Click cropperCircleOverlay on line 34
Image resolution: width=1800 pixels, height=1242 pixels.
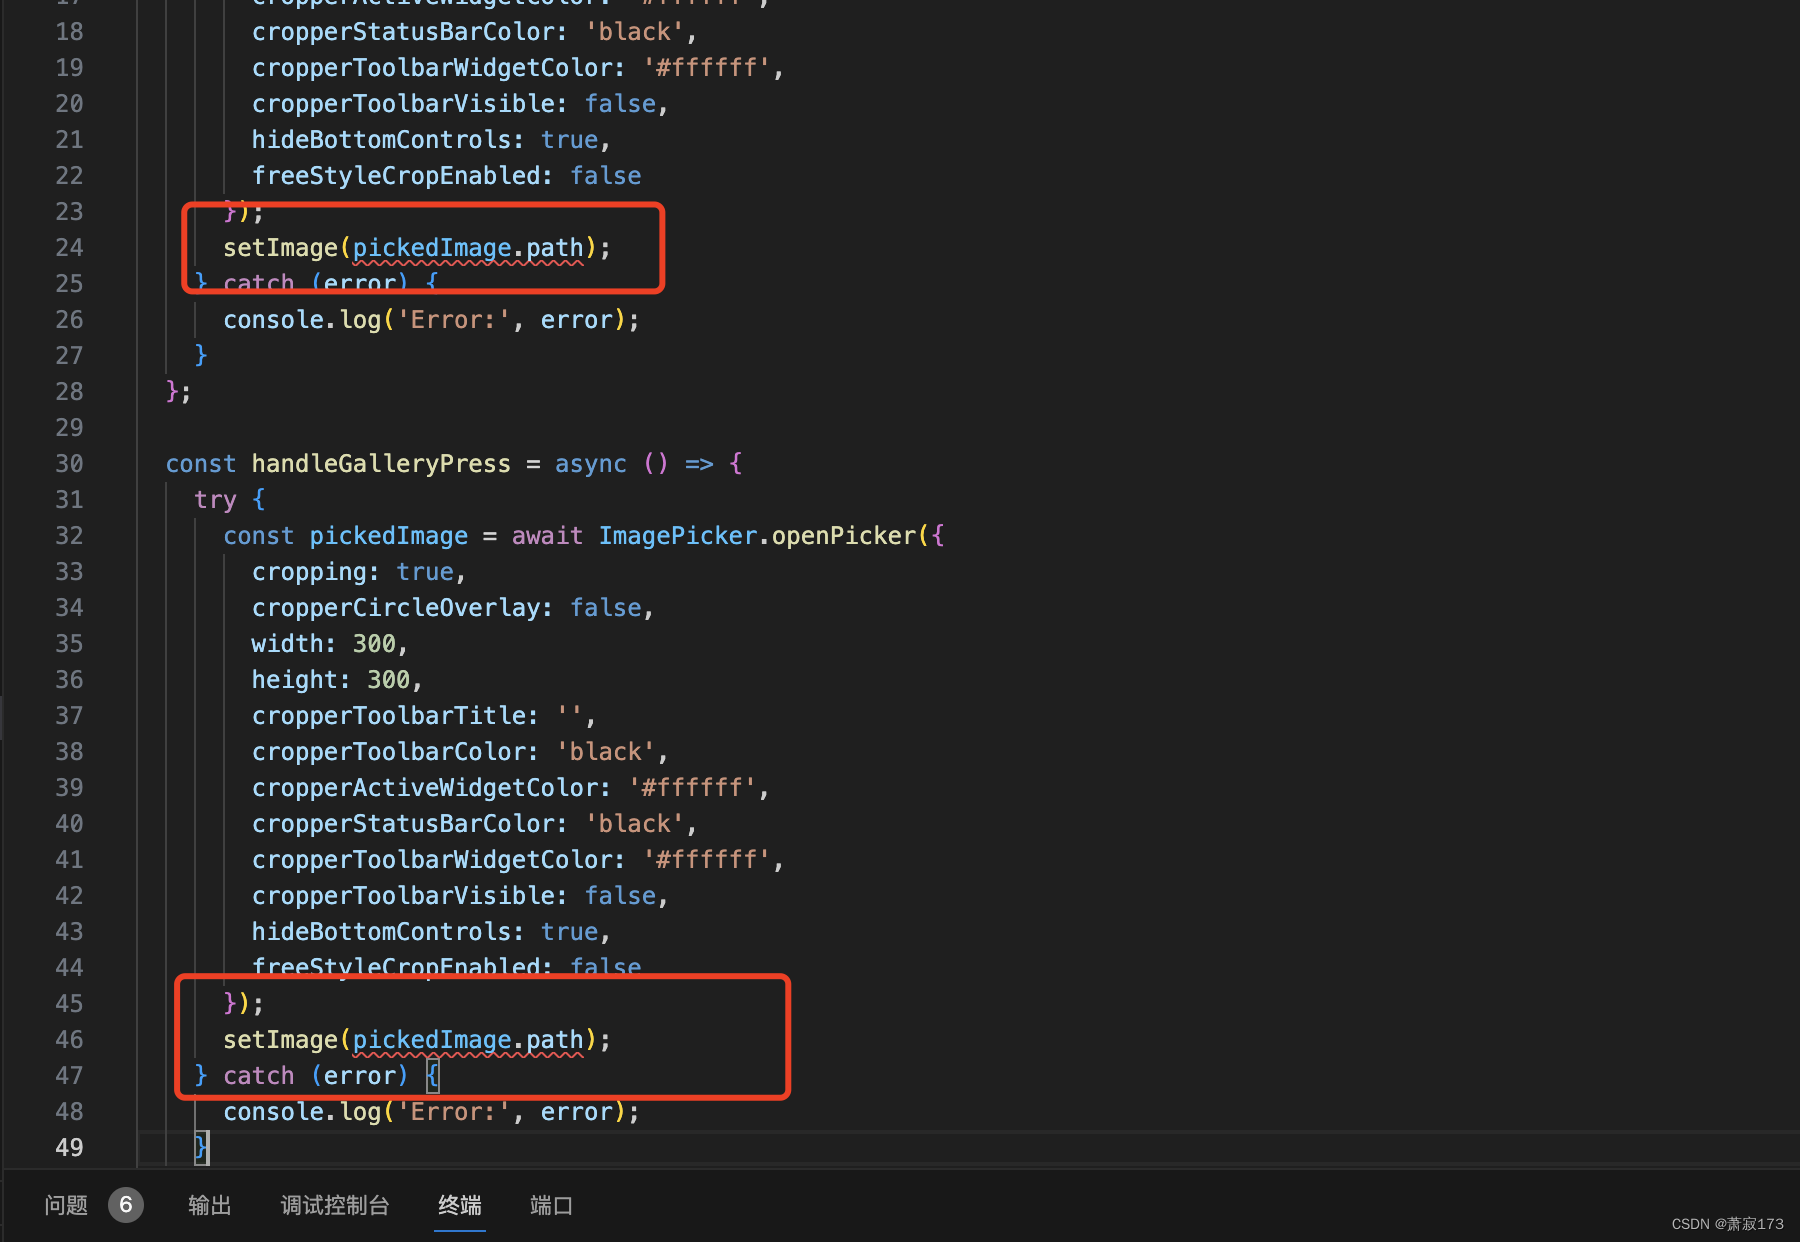click(x=396, y=608)
